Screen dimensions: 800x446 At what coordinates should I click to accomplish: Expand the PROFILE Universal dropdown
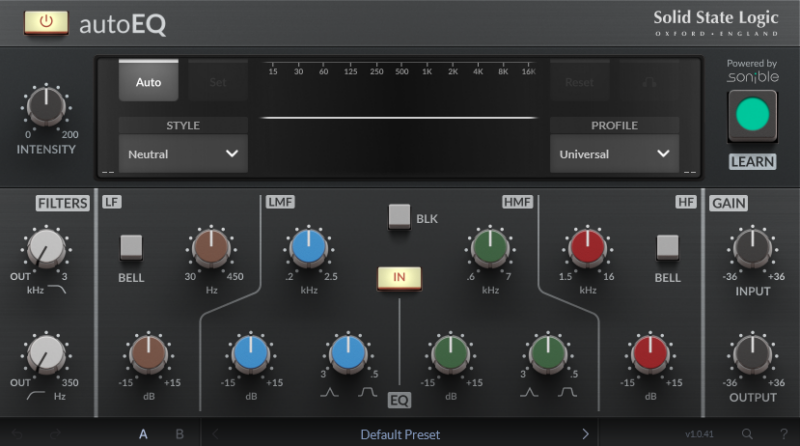click(x=614, y=154)
